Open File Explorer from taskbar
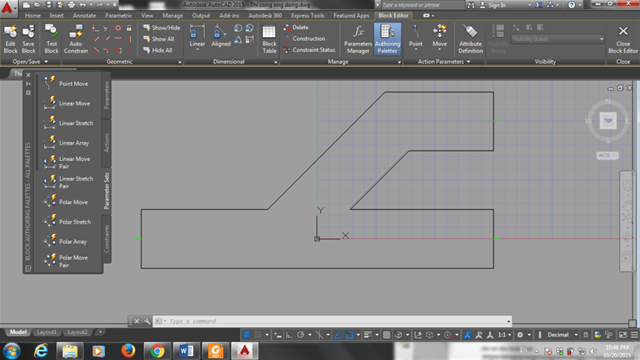640x360 pixels. (x=69, y=351)
